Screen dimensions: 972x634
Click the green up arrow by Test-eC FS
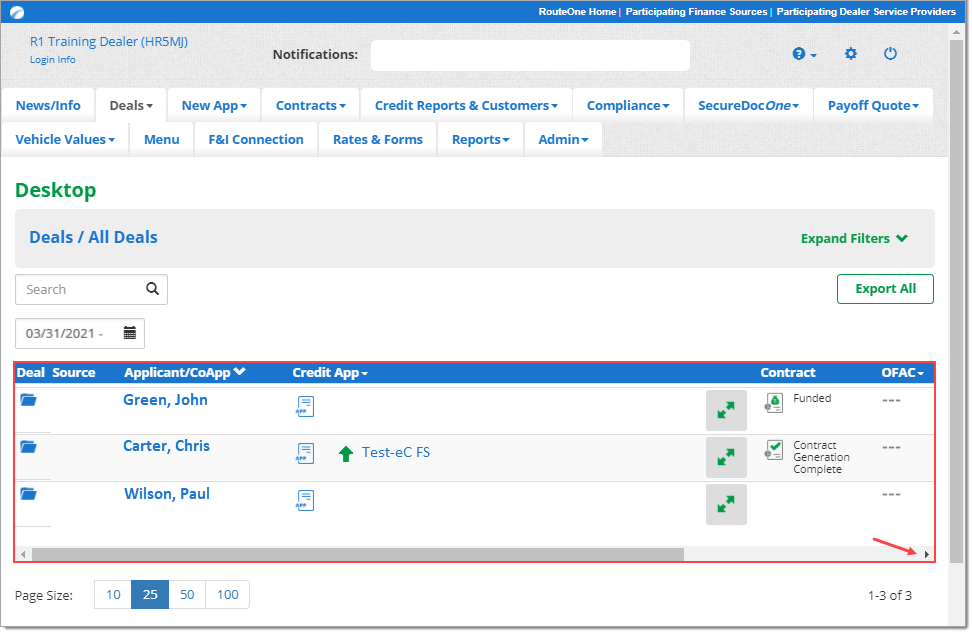tap(346, 454)
